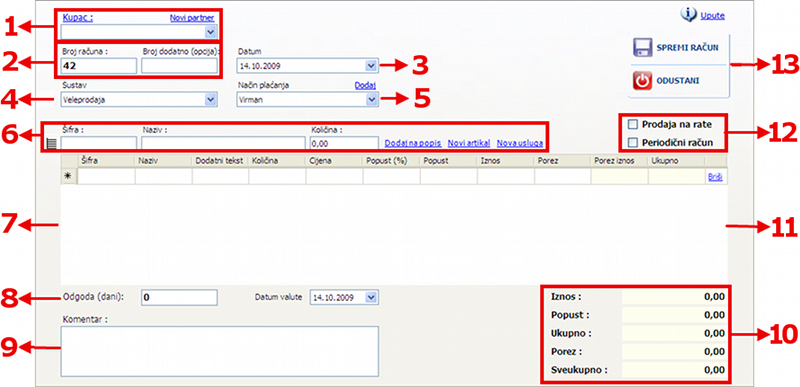
Task: Open the Datum valute date picker
Action: pos(371,297)
